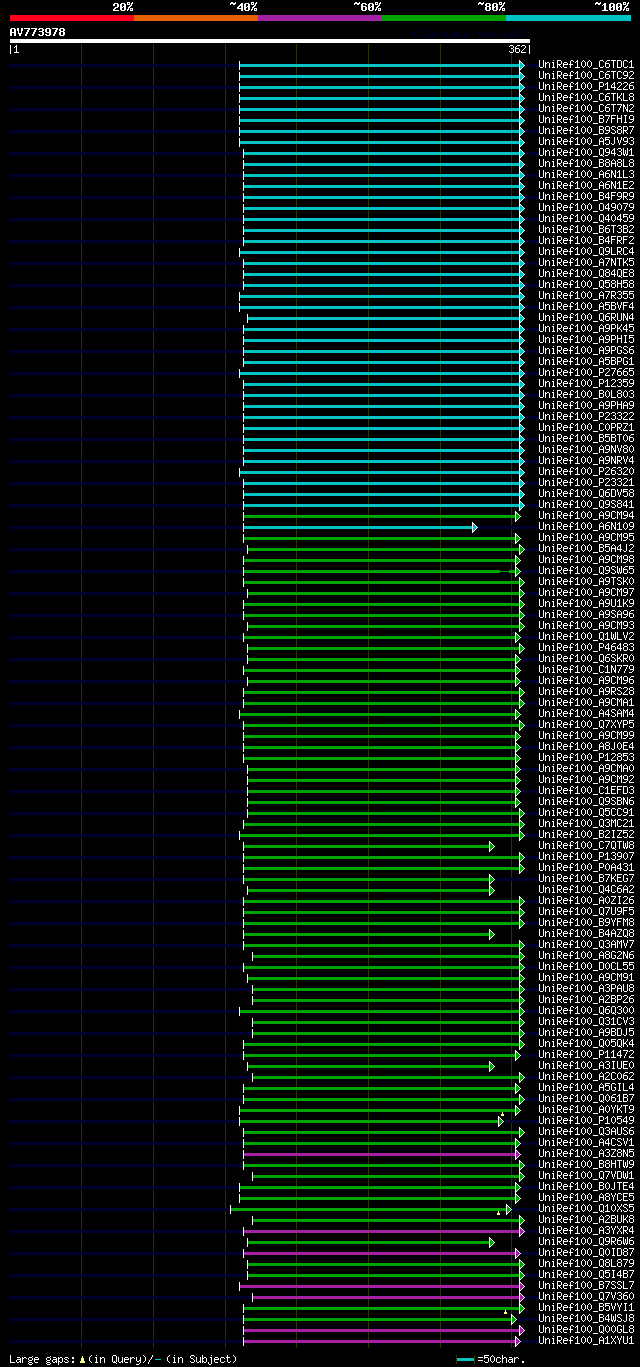Open hit UniRef100_Q10XS5

coord(586,1209)
